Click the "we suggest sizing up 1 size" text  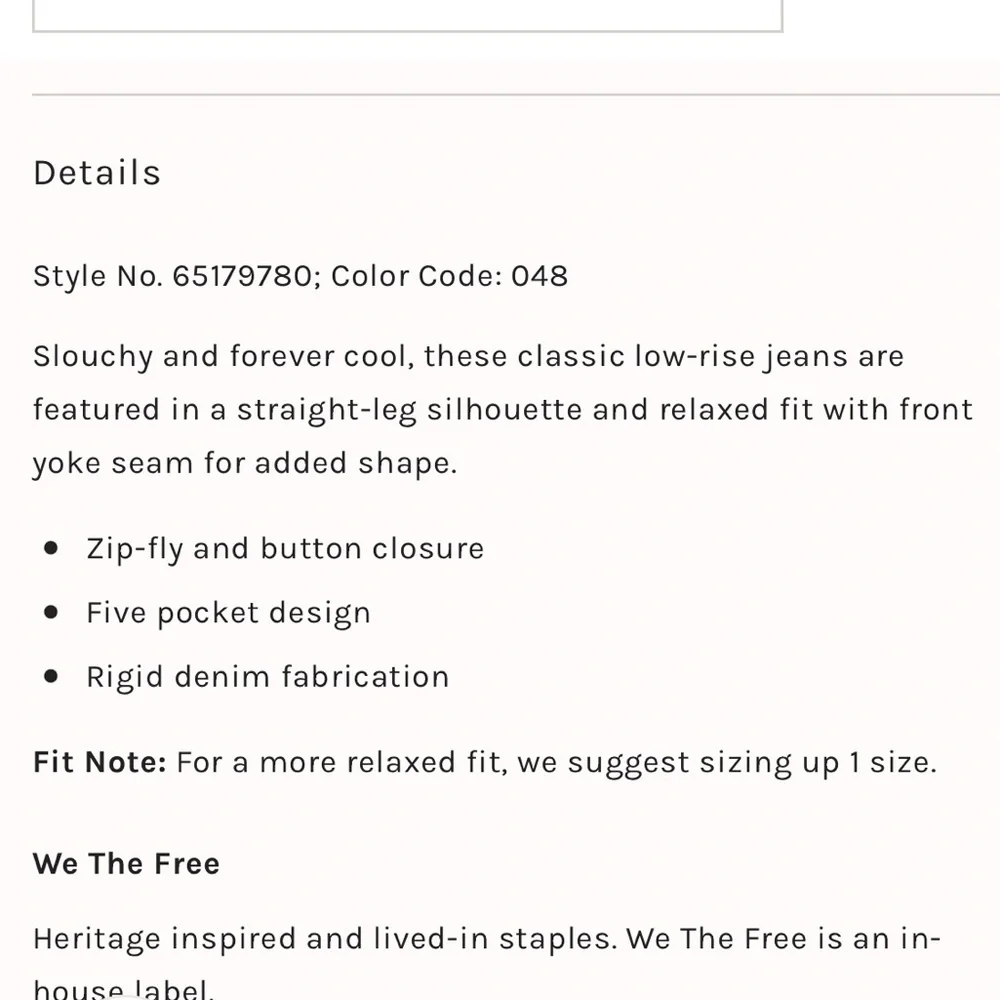pos(727,763)
